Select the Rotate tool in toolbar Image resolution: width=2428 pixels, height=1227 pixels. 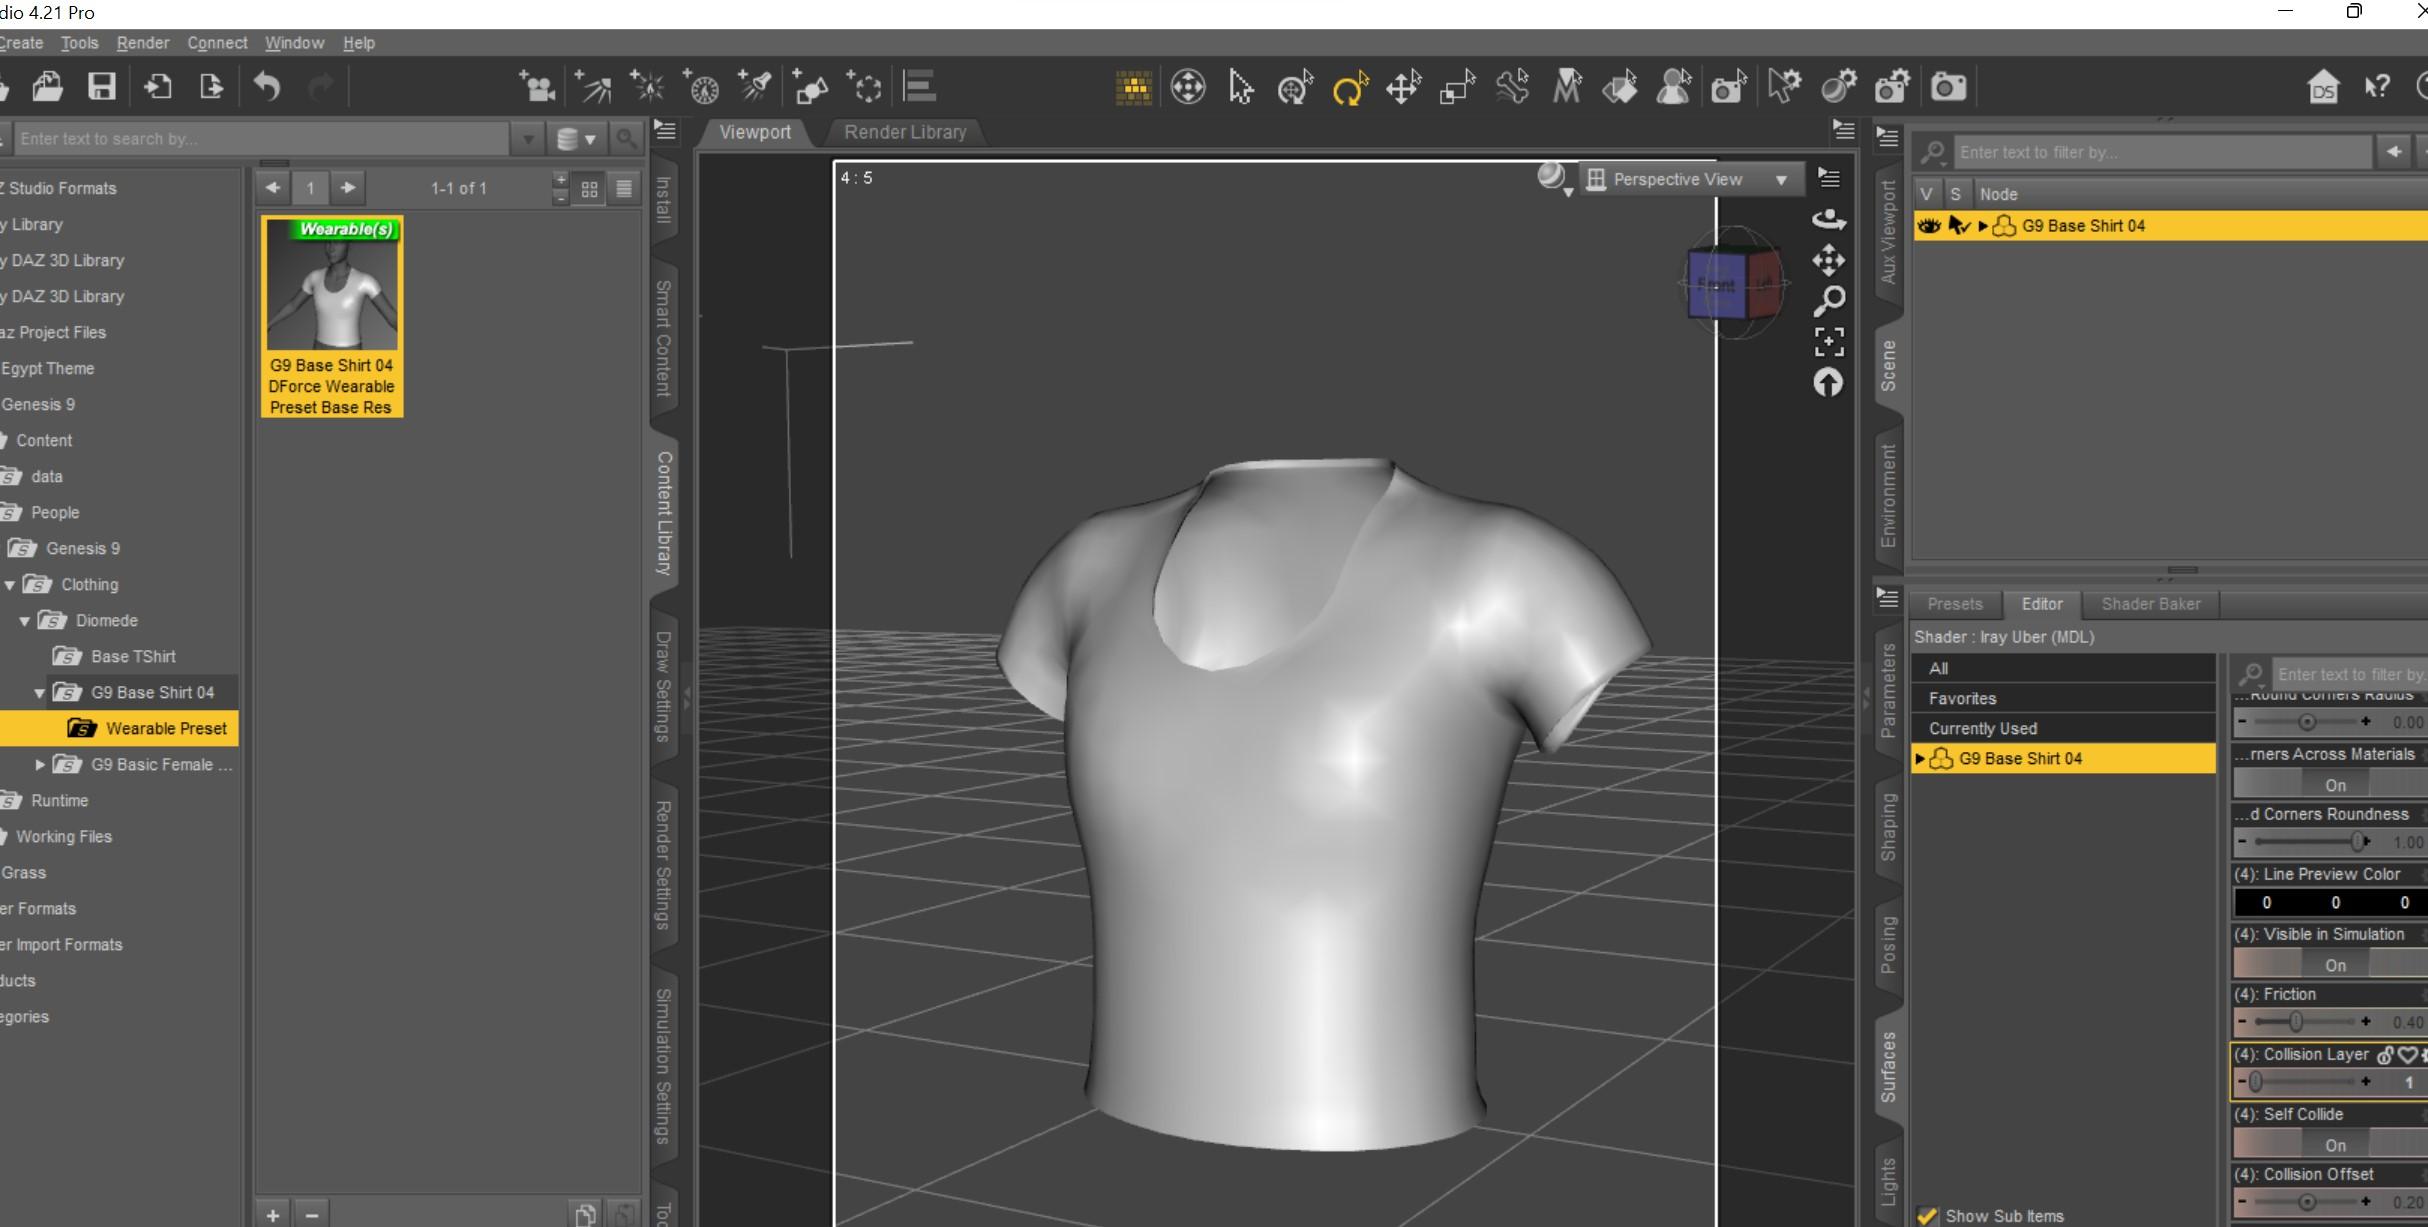(x=1349, y=89)
